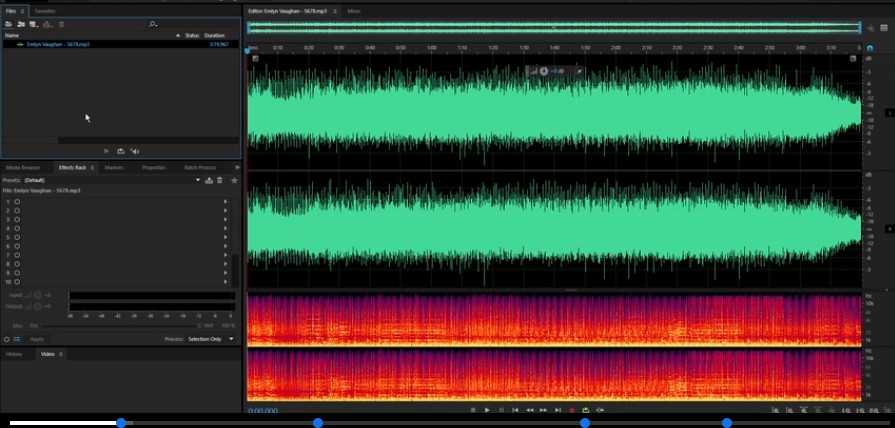895x428 pixels.
Task: Toggle power for effect slot 1
Action: [x=17, y=202]
